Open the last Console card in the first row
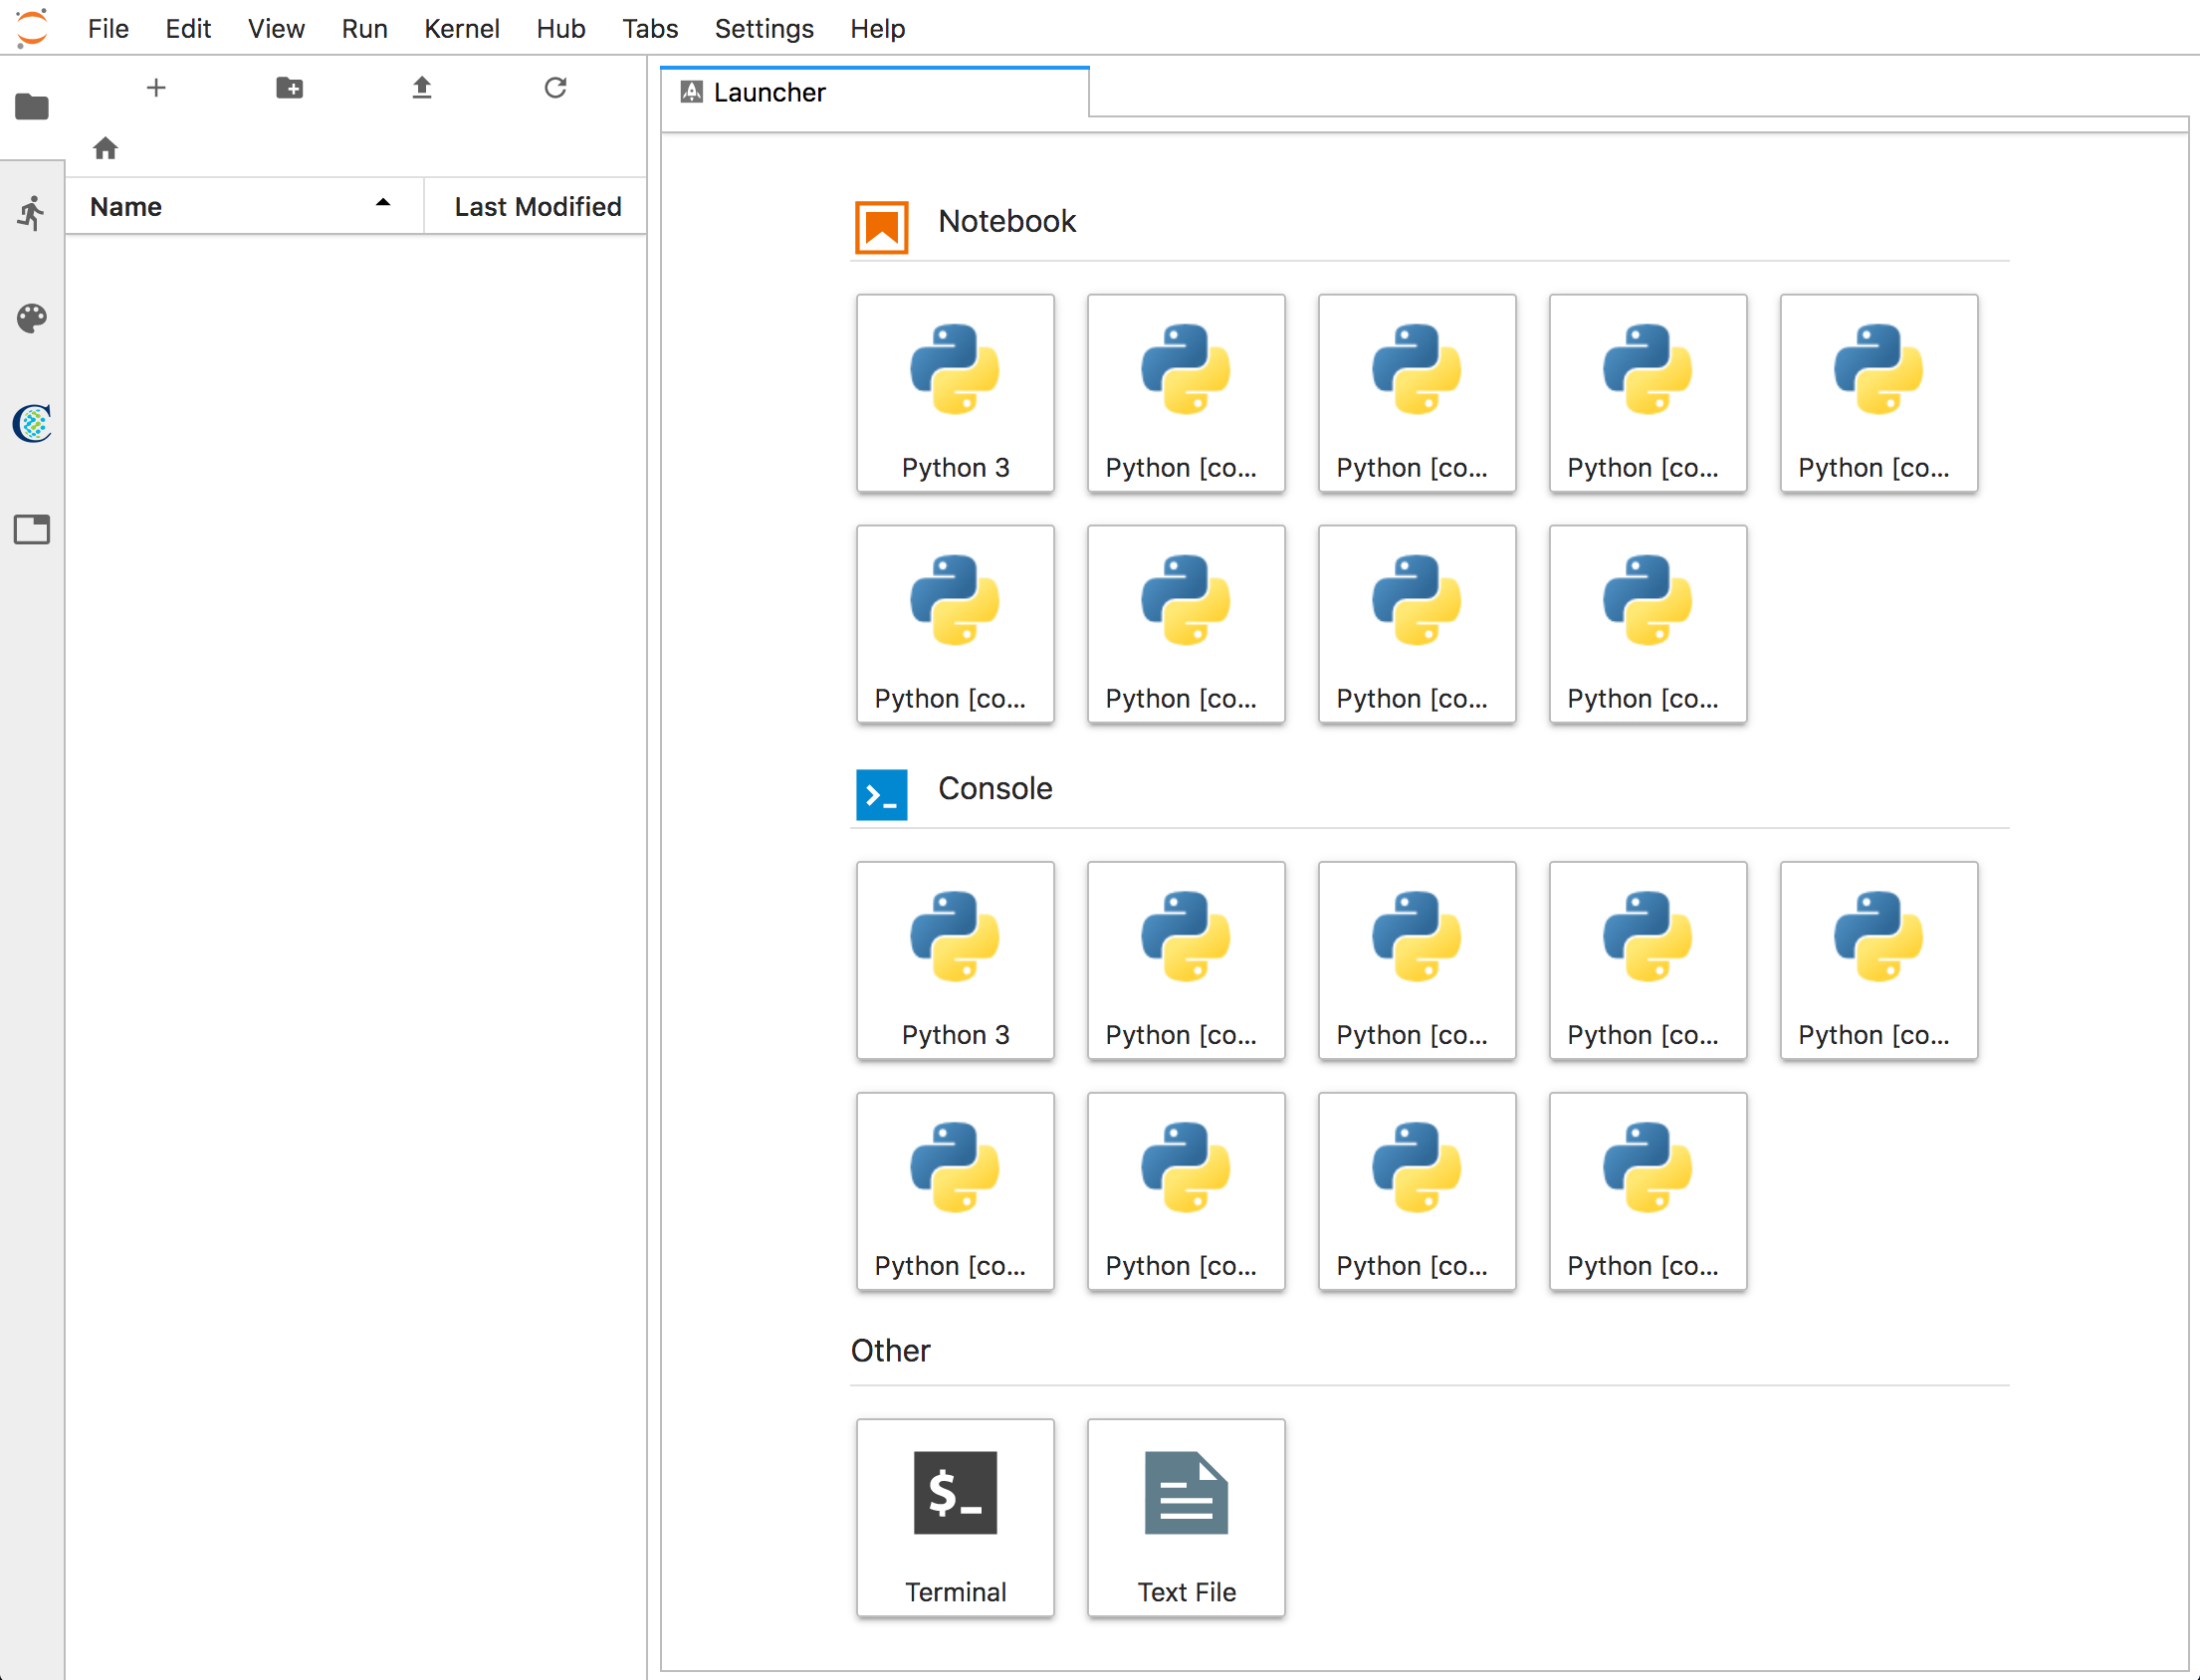2200x1680 pixels. click(x=1879, y=960)
